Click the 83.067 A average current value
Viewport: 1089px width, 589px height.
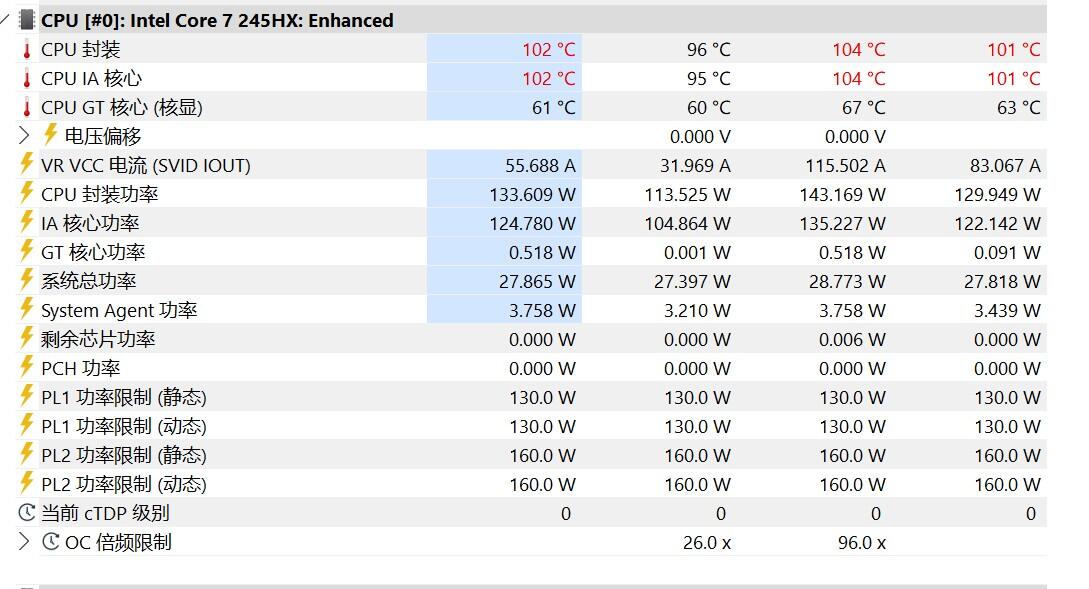(x=1005, y=166)
